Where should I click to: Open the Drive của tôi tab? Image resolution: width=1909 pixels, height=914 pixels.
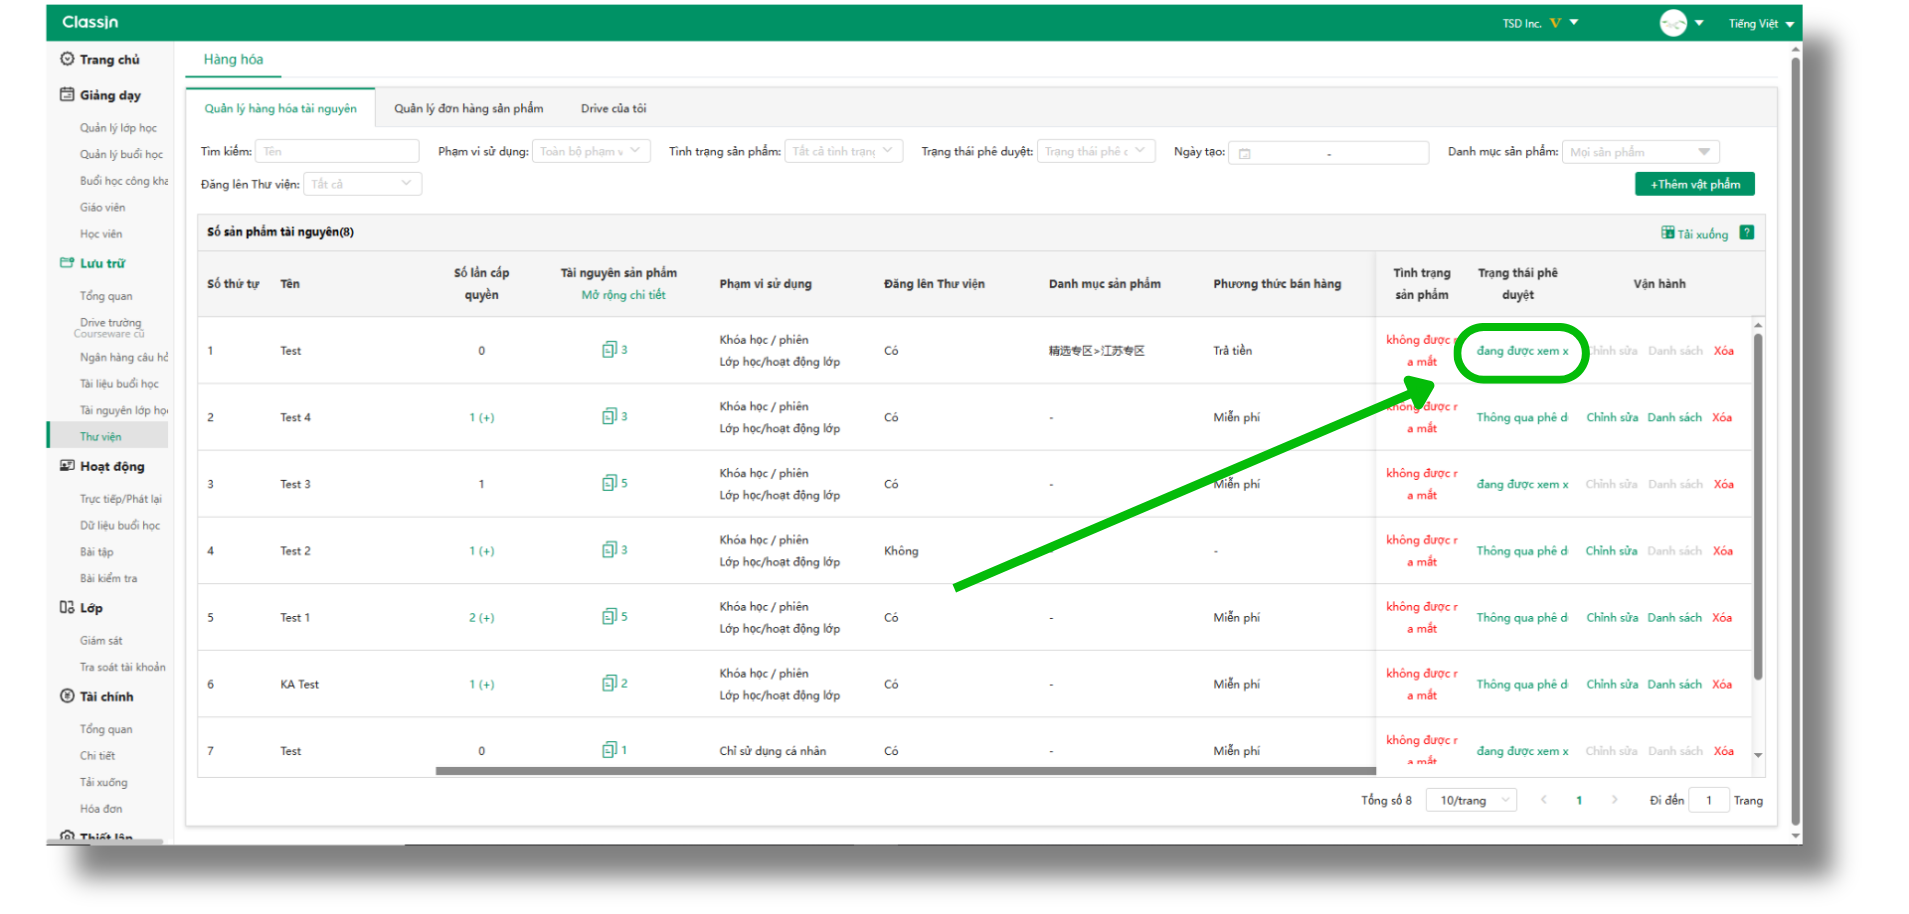pos(613,109)
